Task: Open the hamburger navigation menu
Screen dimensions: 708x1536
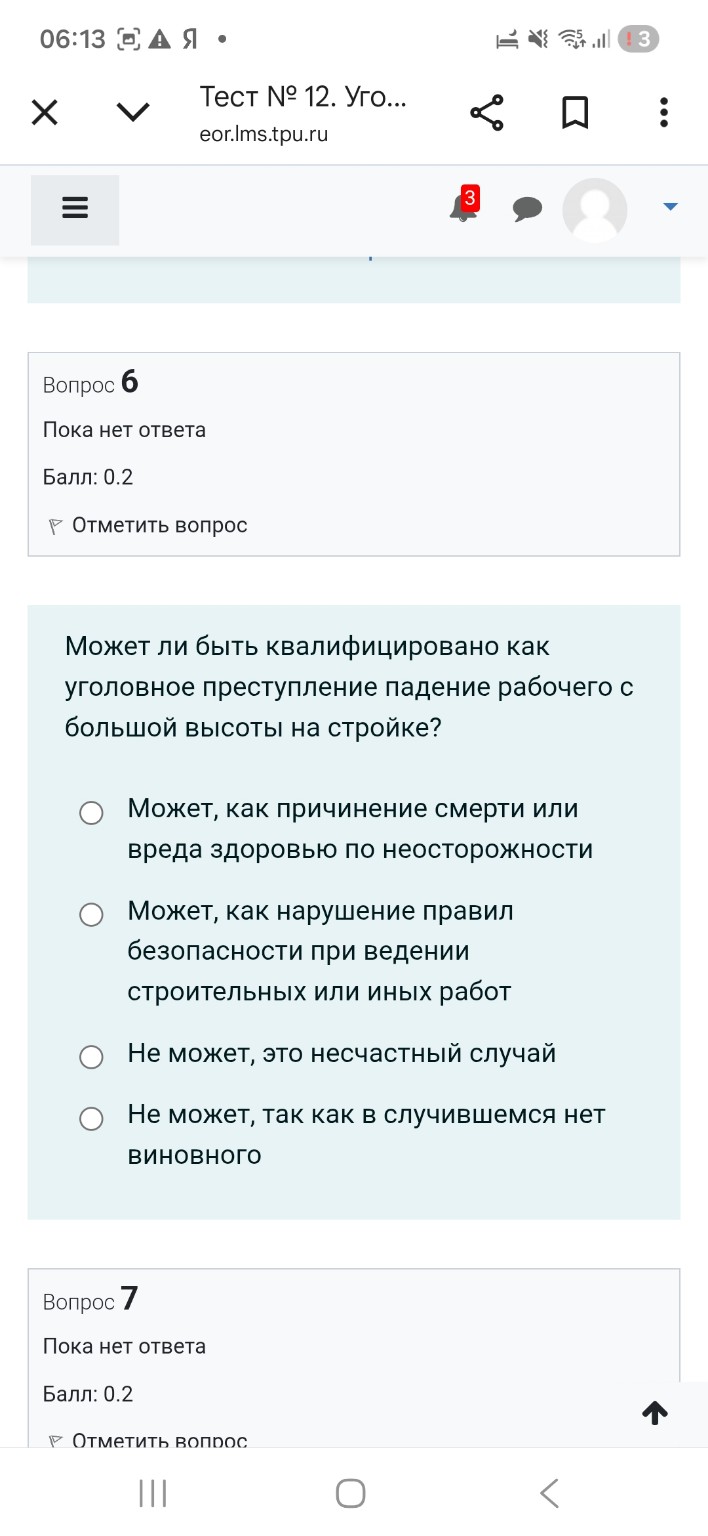Action: pyautogui.click(x=74, y=210)
